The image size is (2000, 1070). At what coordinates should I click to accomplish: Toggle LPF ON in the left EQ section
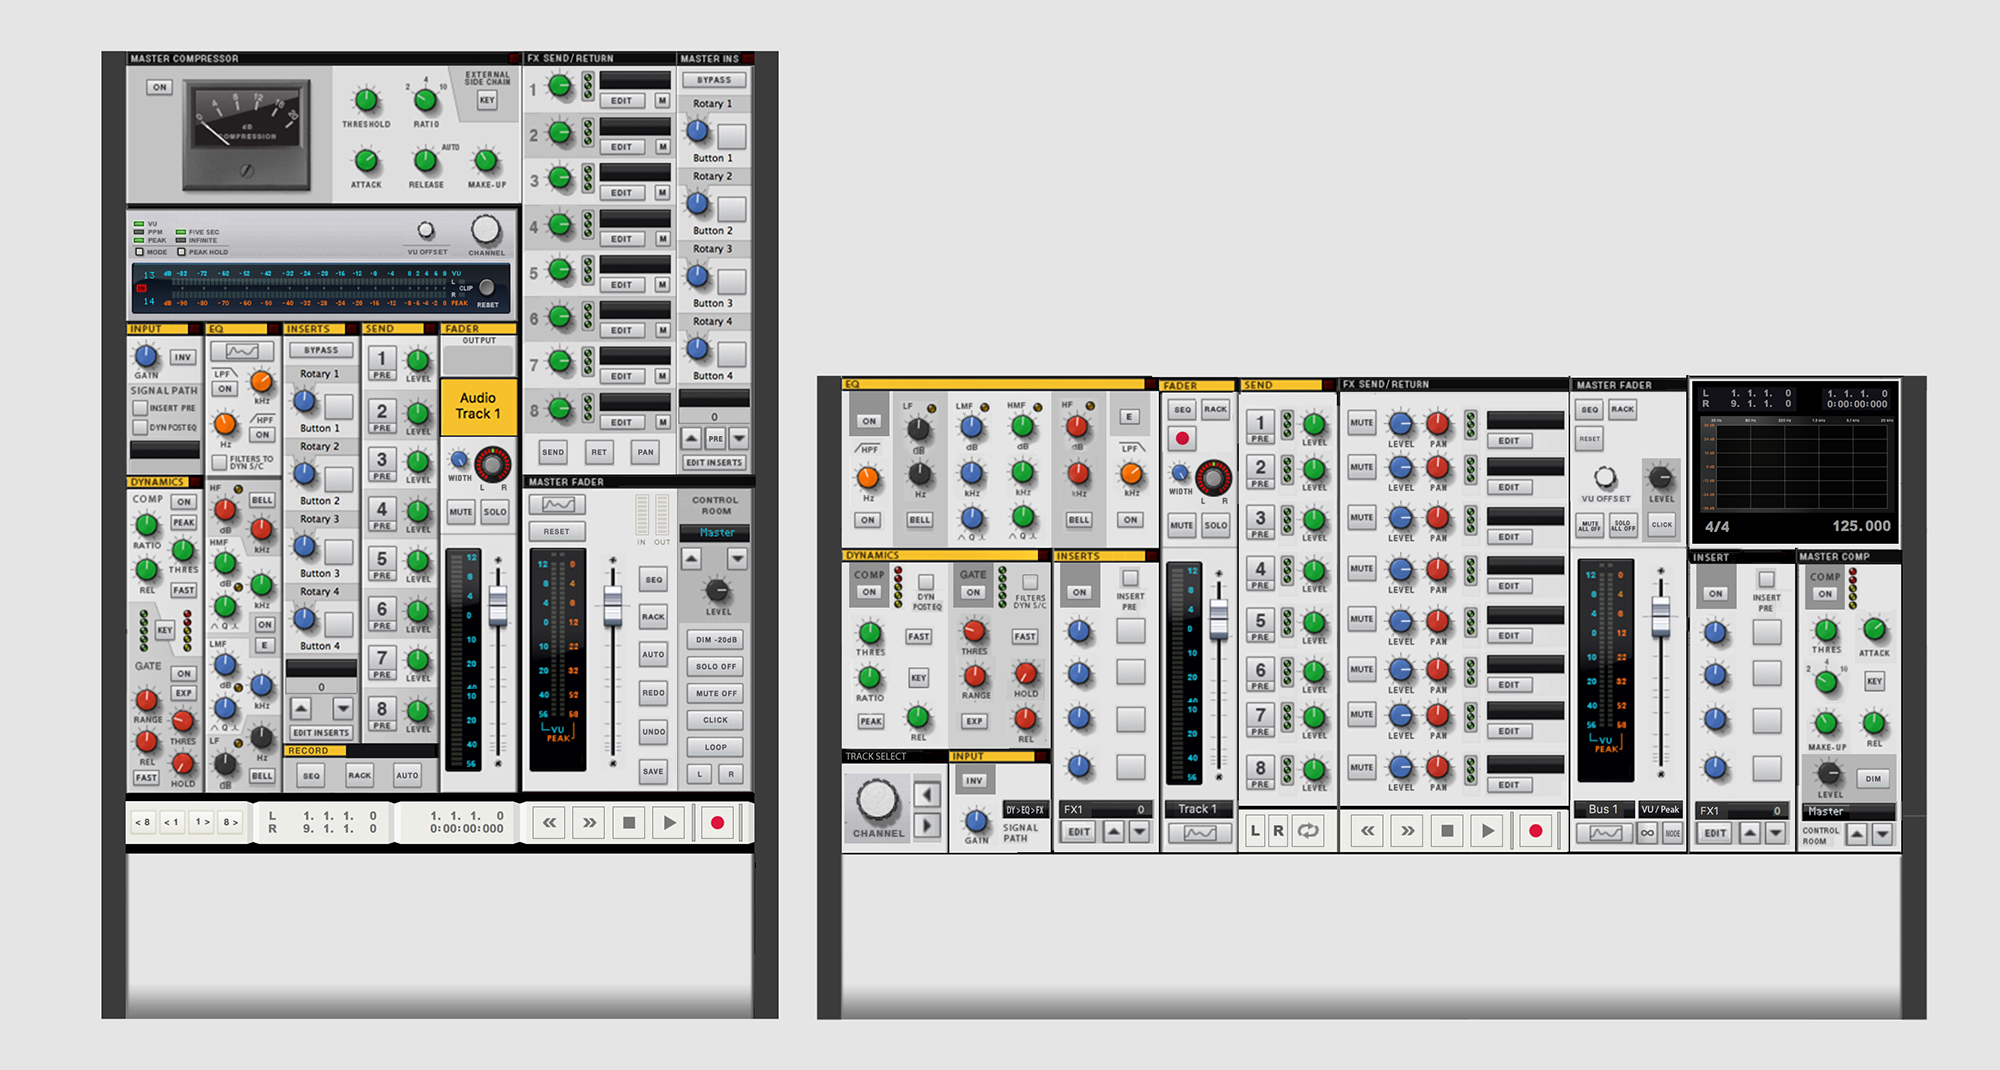(225, 389)
